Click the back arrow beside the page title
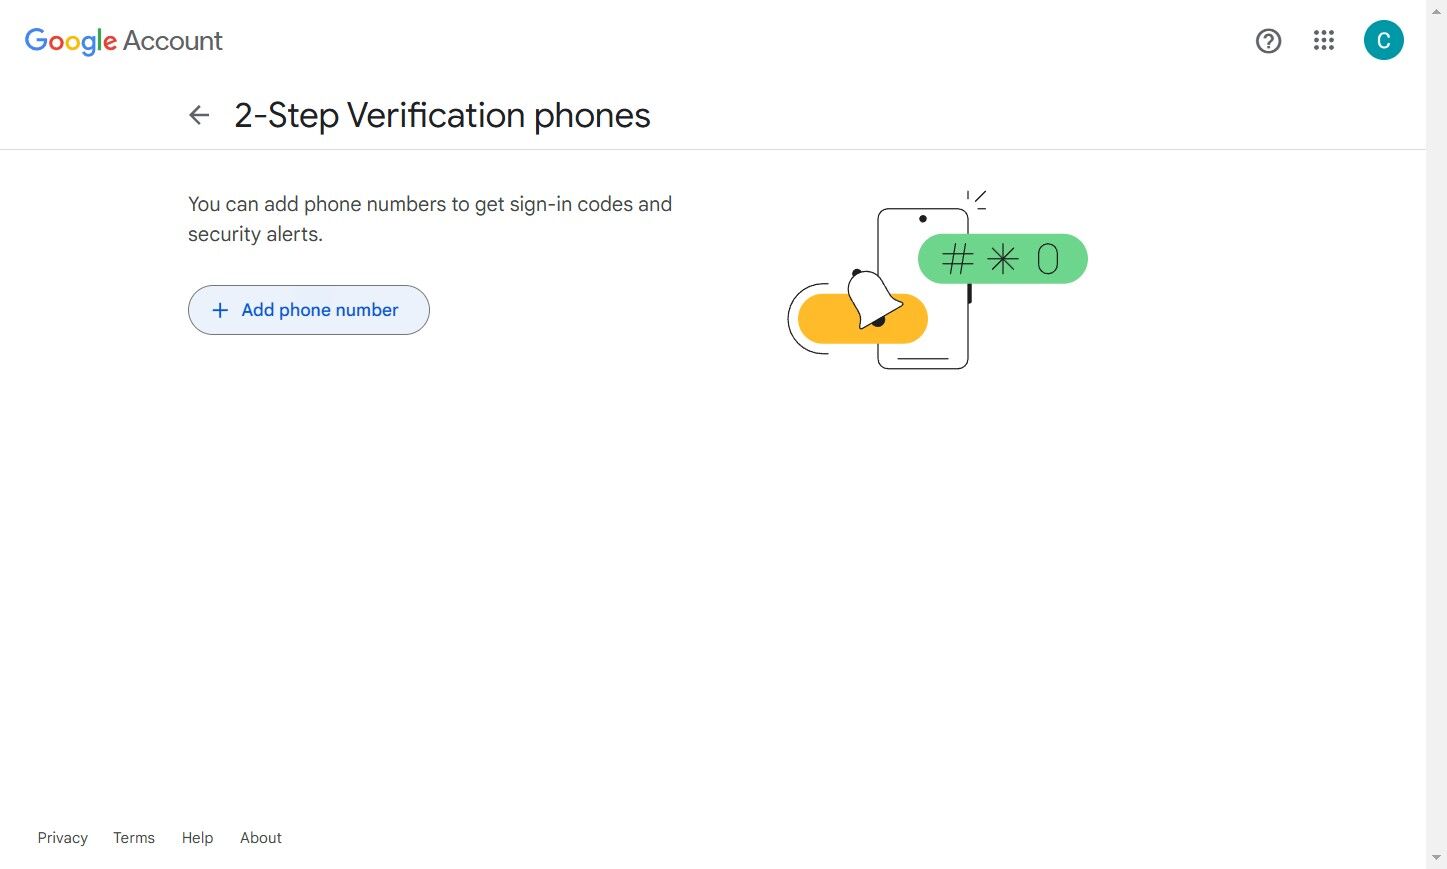The width and height of the screenshot is (1447, 869). pyautogui.click(x=199, y=116)
